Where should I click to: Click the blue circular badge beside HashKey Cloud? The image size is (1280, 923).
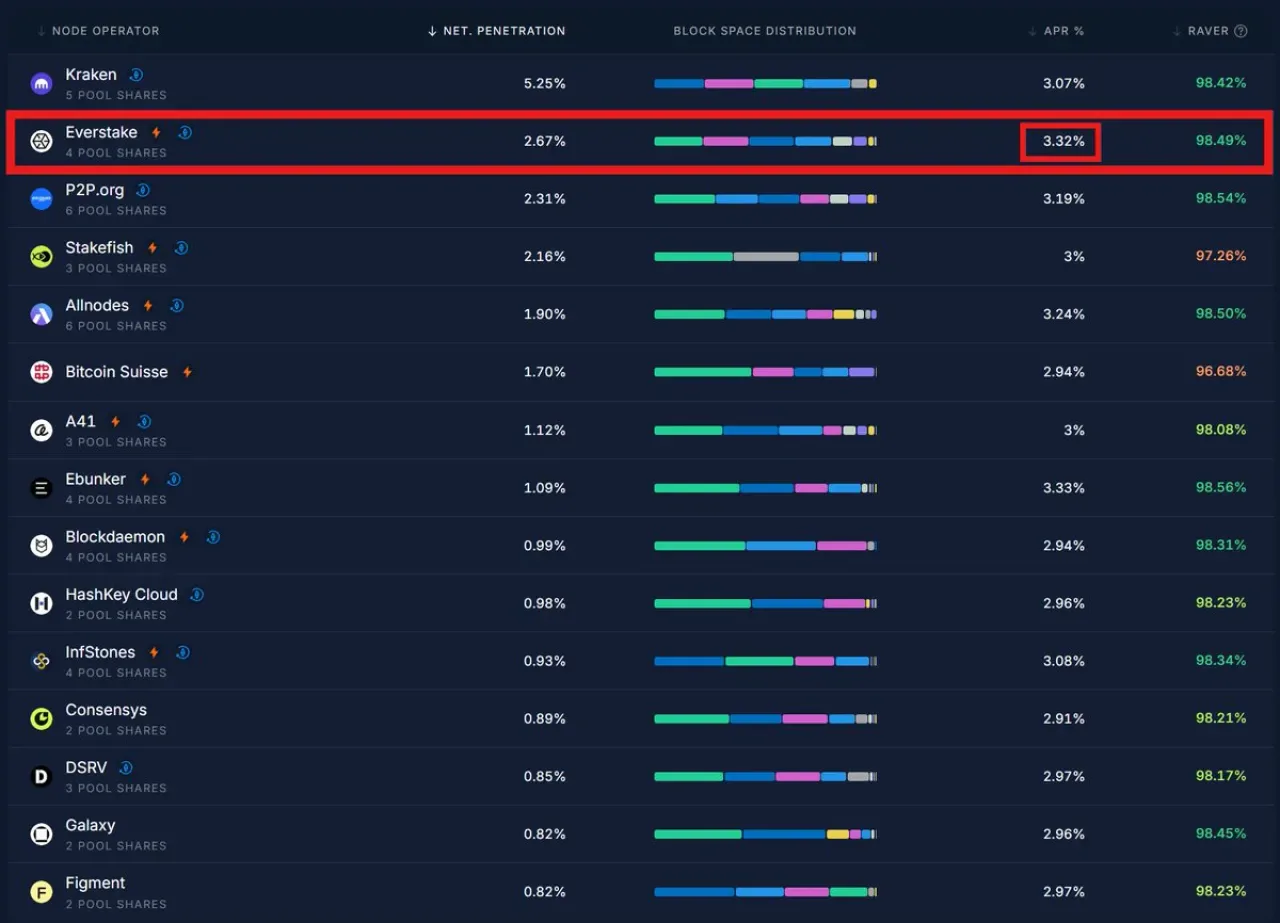[x=197, y=595]
